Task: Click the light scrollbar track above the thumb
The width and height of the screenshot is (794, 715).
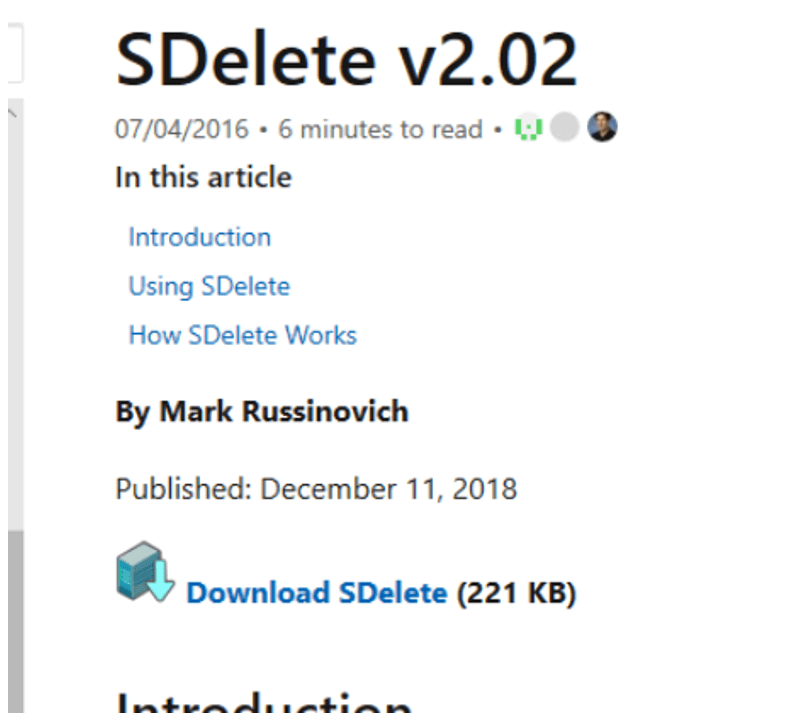Action: (14, 320)
